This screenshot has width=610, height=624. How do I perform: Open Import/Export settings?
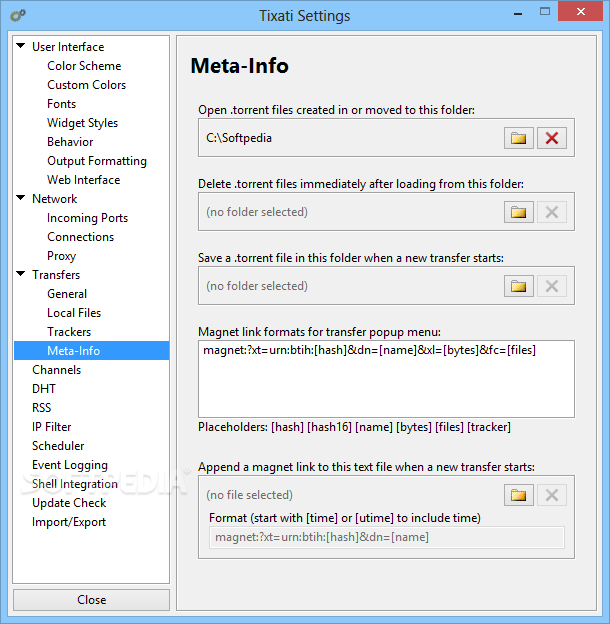69,522
